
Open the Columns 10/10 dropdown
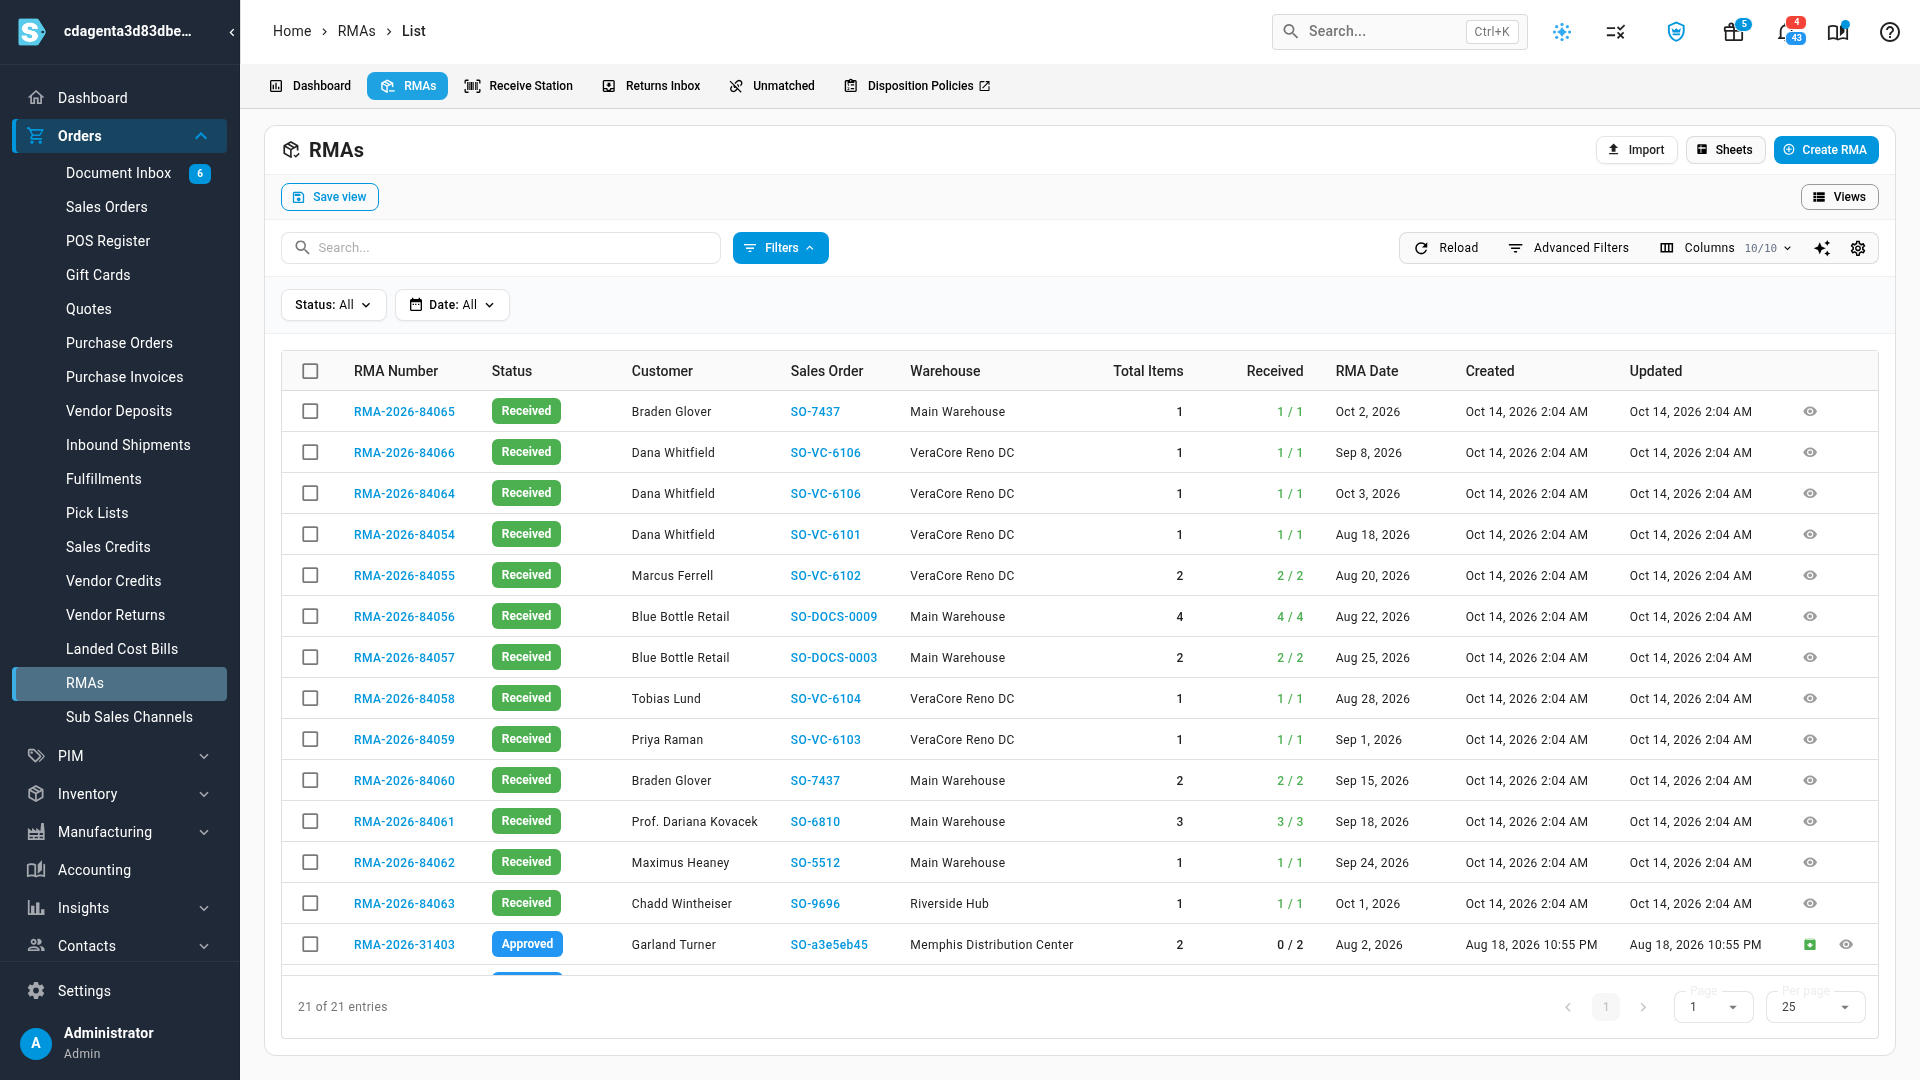(1726, 248)
